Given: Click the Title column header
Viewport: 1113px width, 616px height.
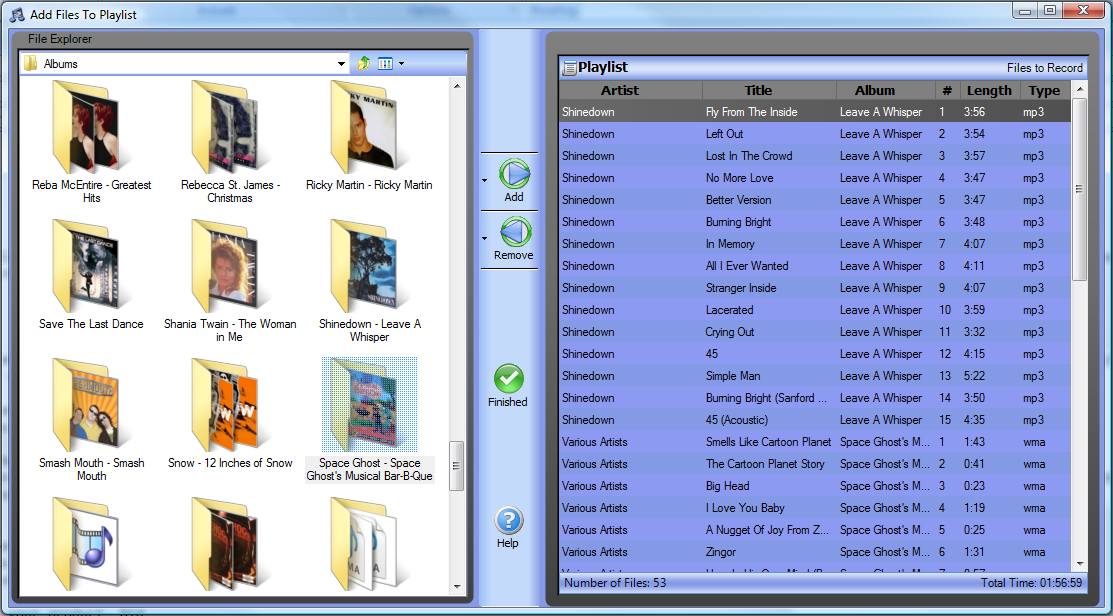Looking at the screenshot, I should (x=758, y=90).
